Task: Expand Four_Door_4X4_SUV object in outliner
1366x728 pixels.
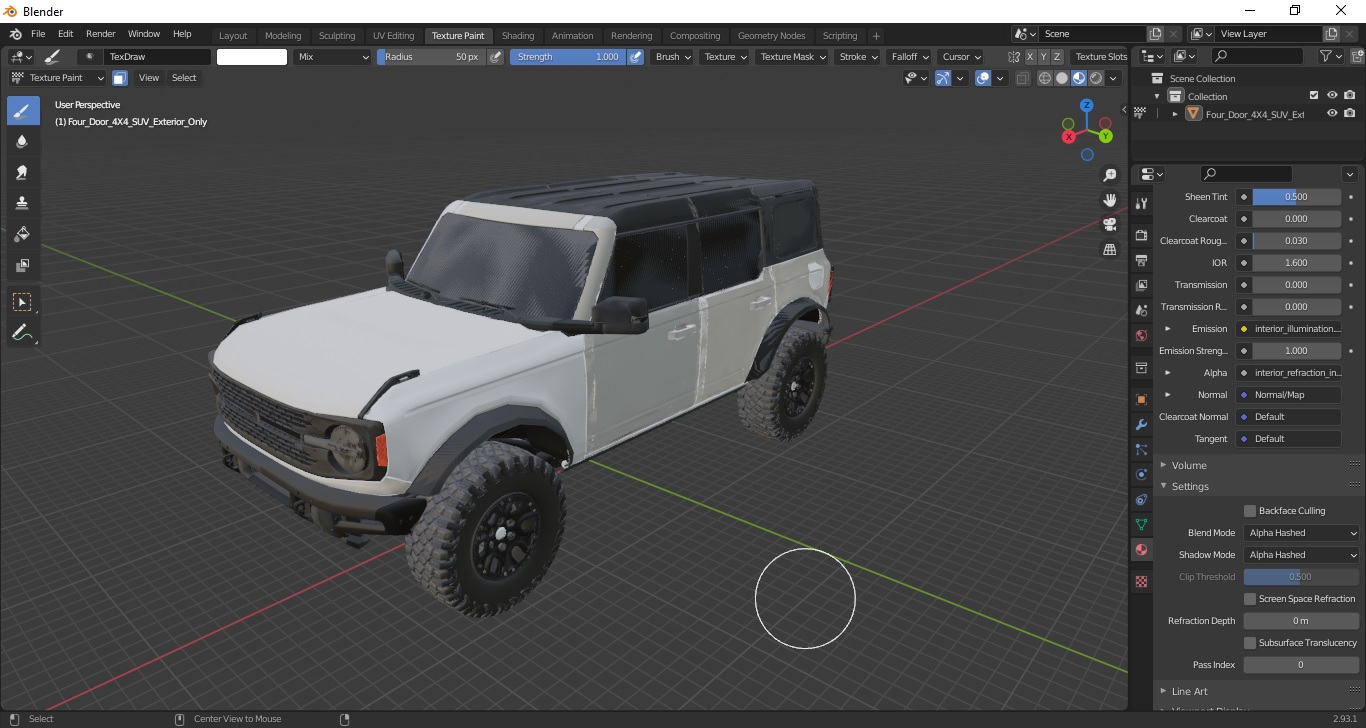Action: (x=1175, y=114)
